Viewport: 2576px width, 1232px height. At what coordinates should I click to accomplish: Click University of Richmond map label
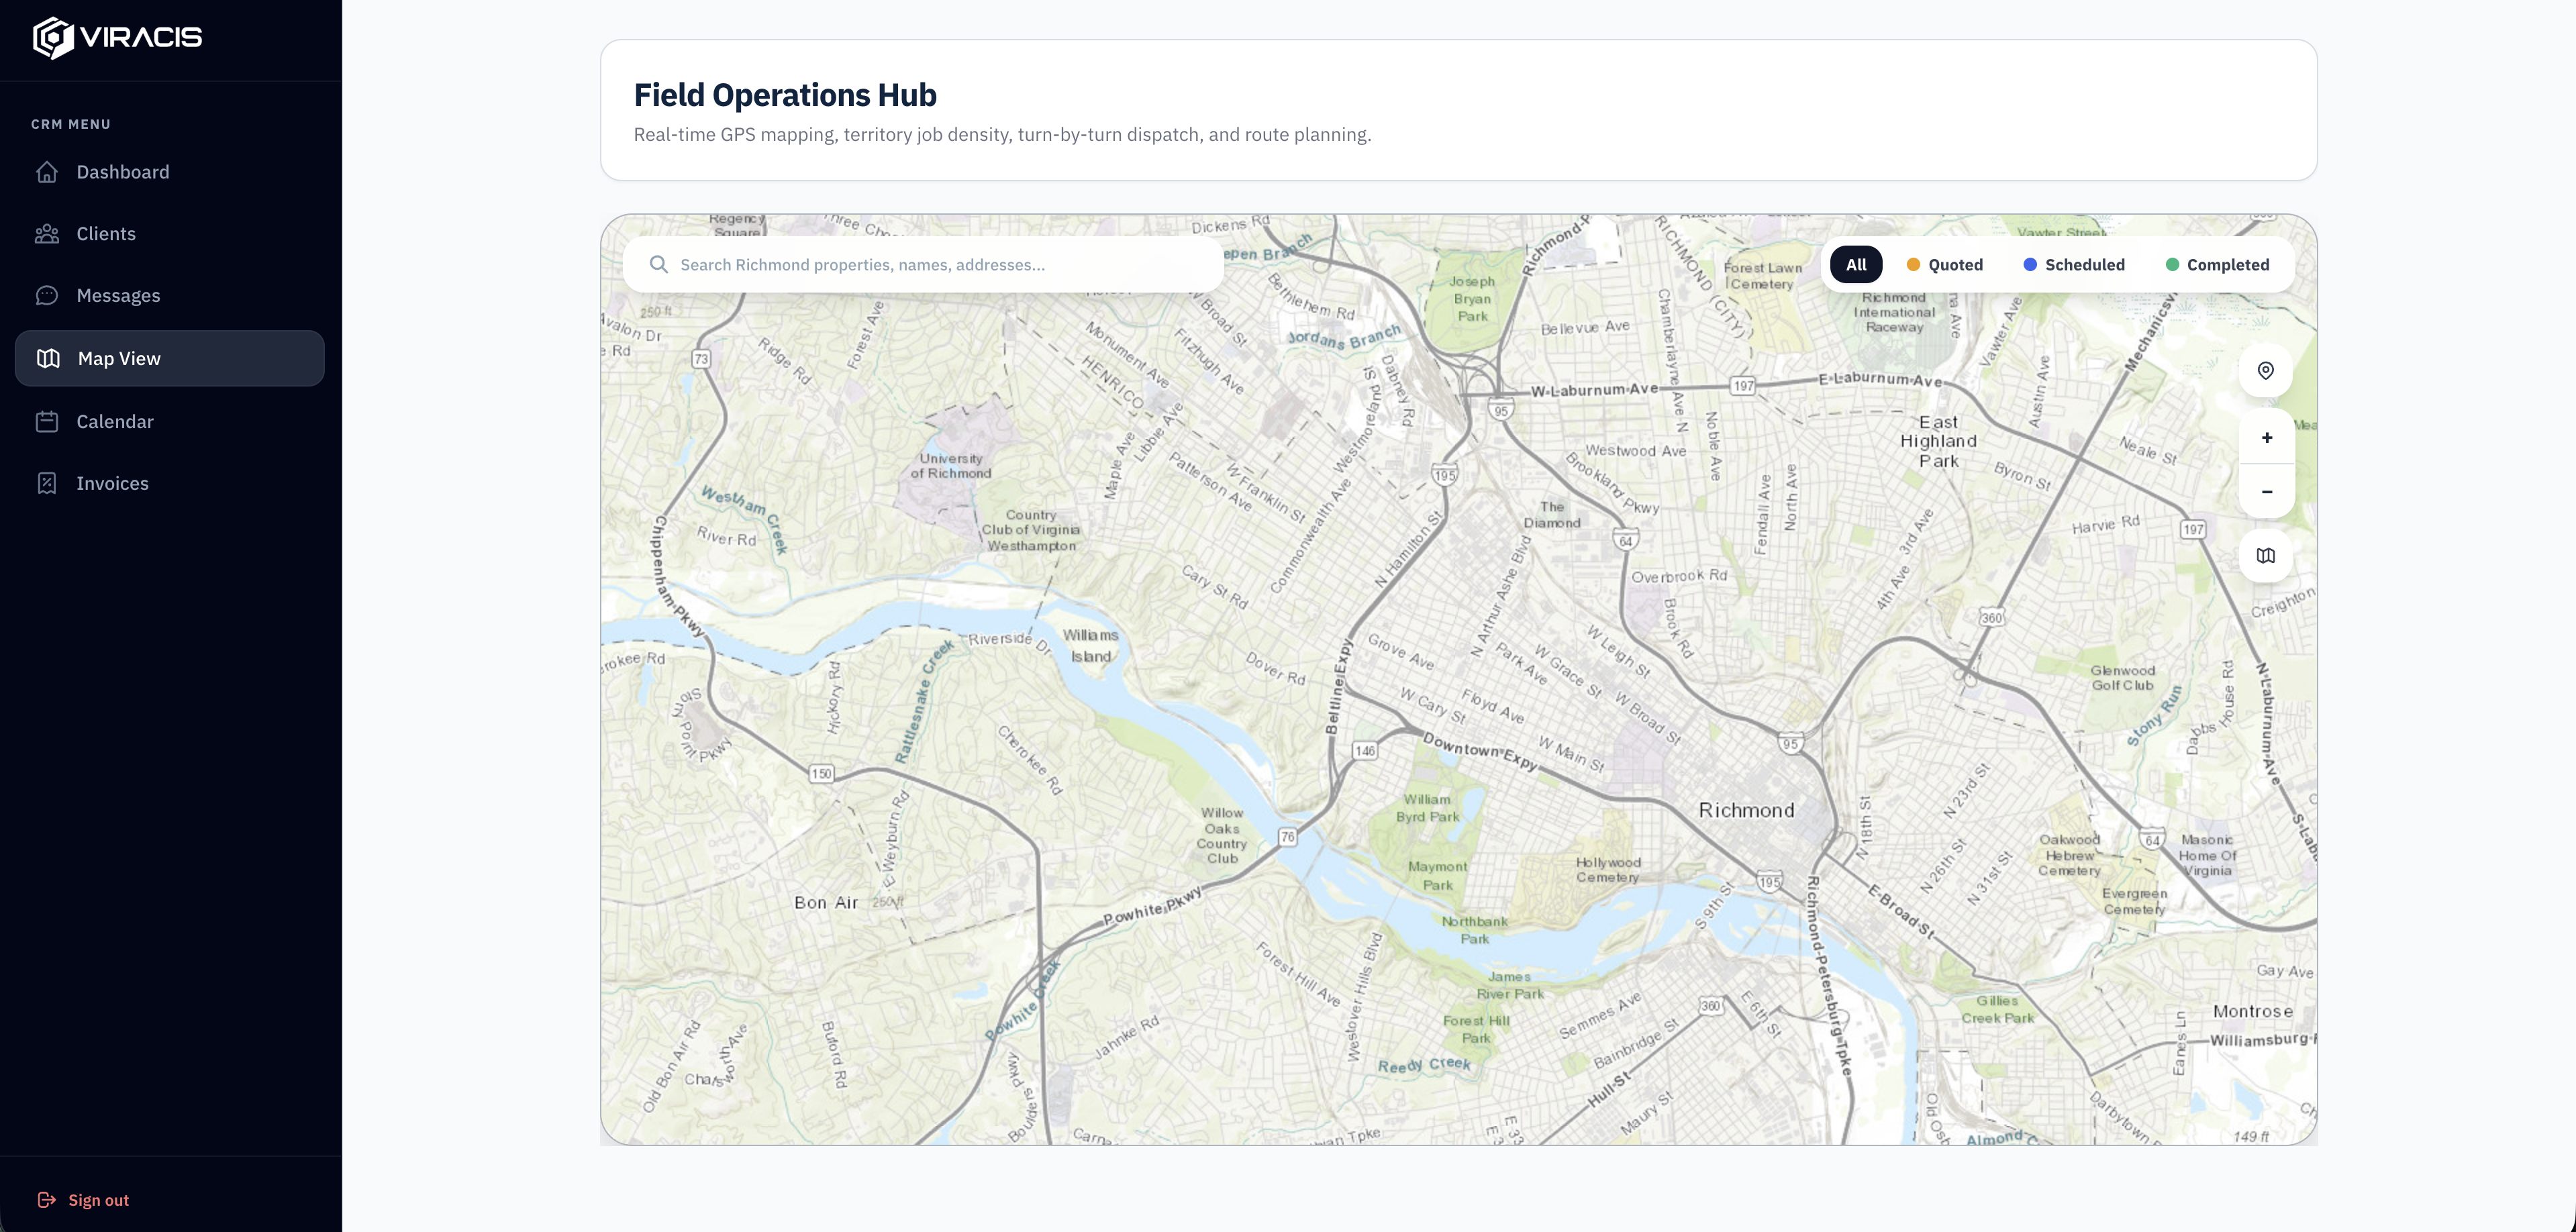tap(950, 466)
